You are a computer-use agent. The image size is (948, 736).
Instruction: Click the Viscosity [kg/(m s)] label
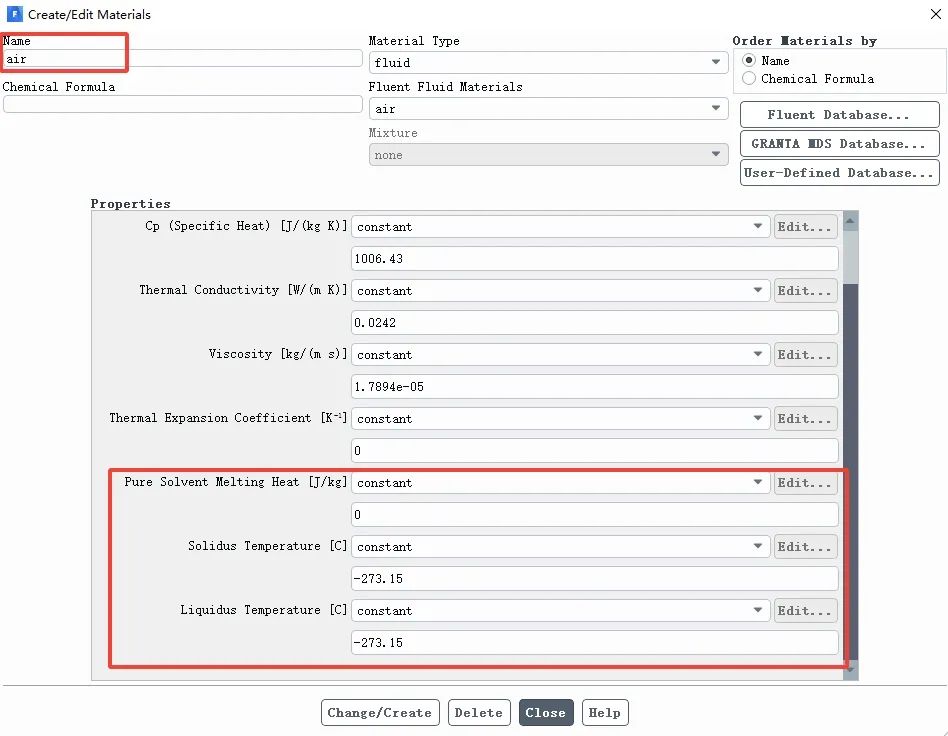pyautogui.click(x=278, y=354)
